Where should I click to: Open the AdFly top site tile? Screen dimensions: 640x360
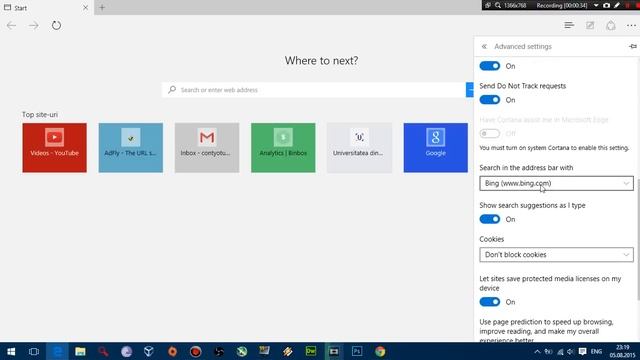(131, 148)
